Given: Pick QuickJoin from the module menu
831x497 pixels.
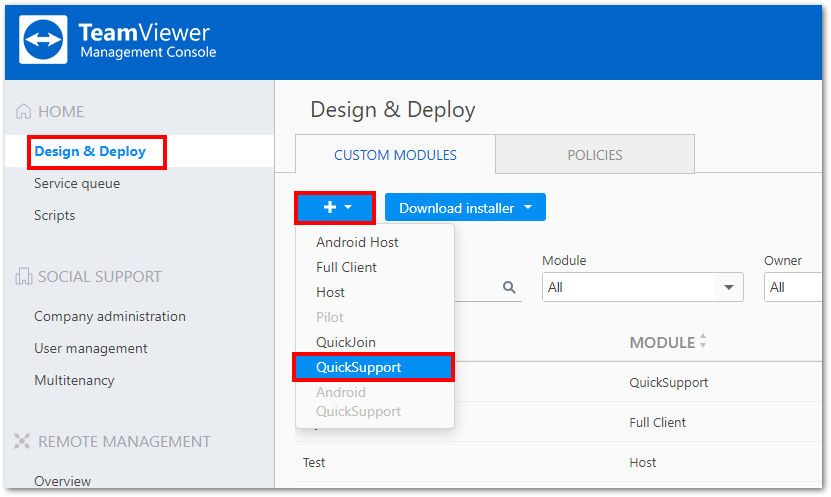Looking at the screenshot, I should pos(346,342).
